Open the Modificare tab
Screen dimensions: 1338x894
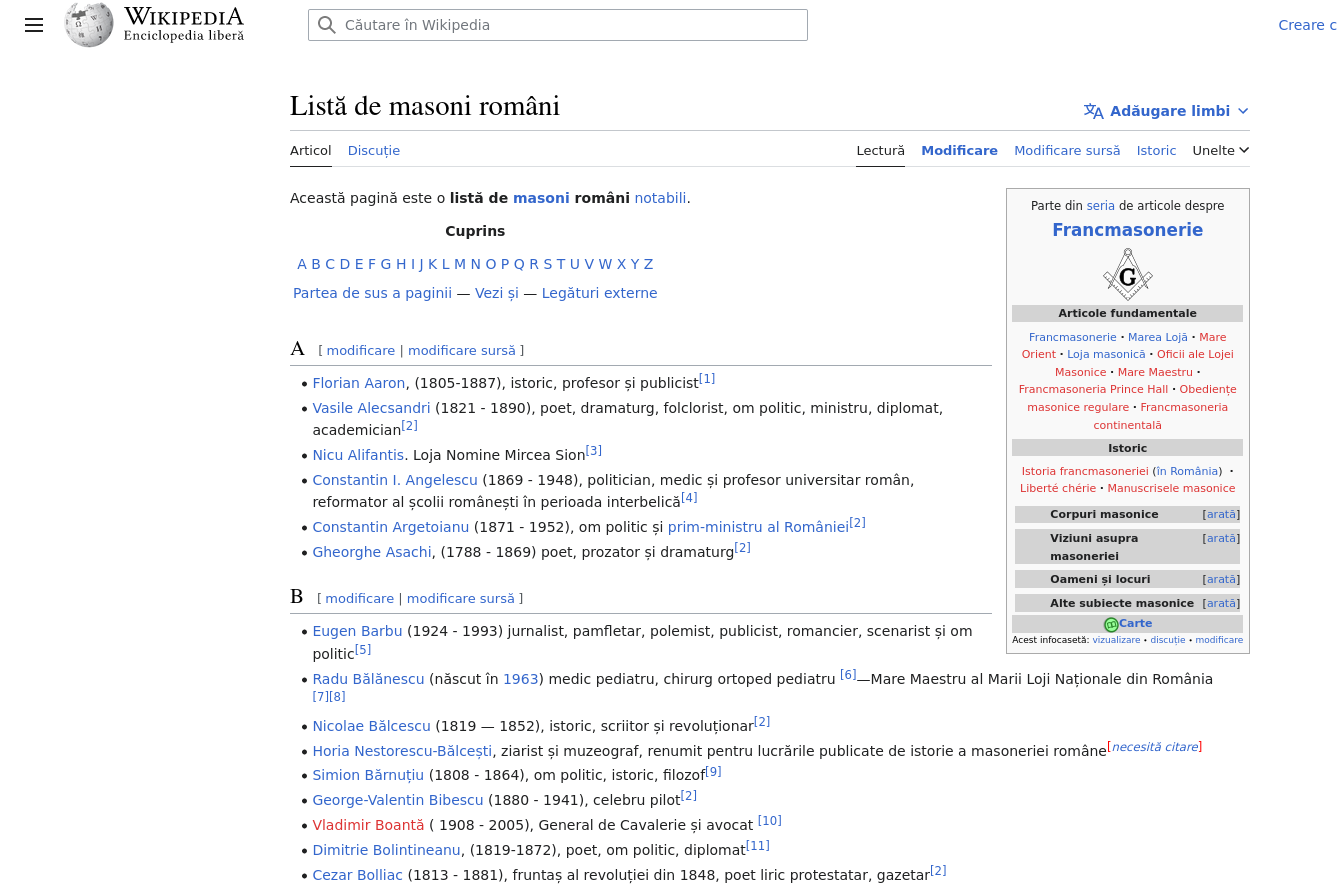(959, 150)
